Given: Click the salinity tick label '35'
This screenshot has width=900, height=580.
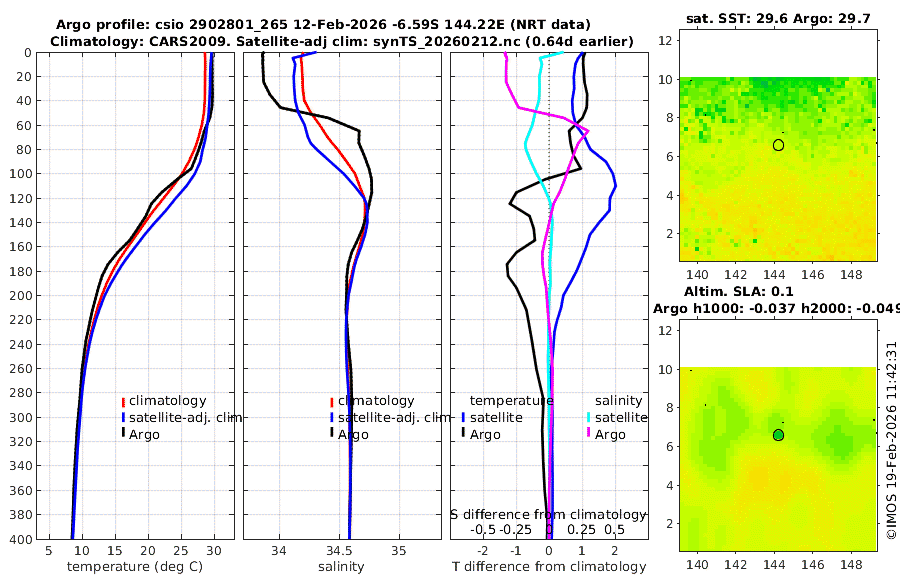Looking at the screenshot, I should [x=398, y=551].
